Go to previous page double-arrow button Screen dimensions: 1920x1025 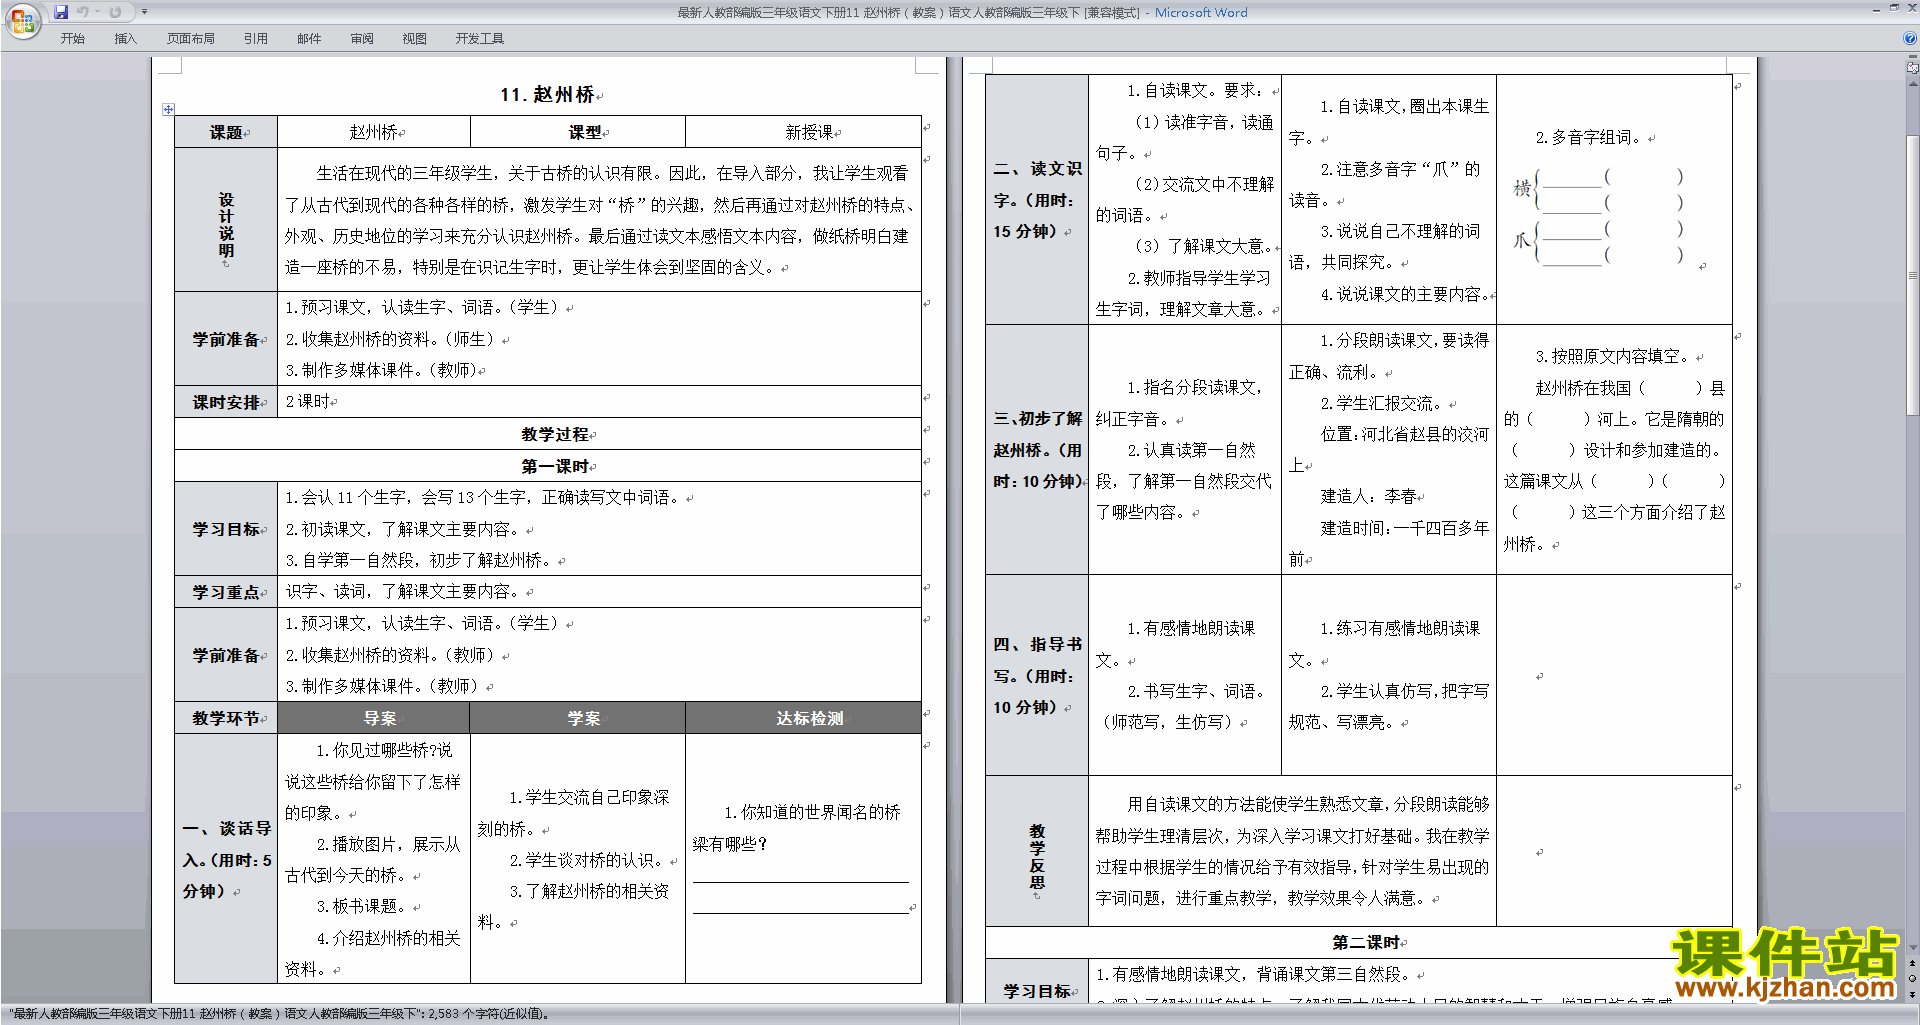coord(1913,963)
